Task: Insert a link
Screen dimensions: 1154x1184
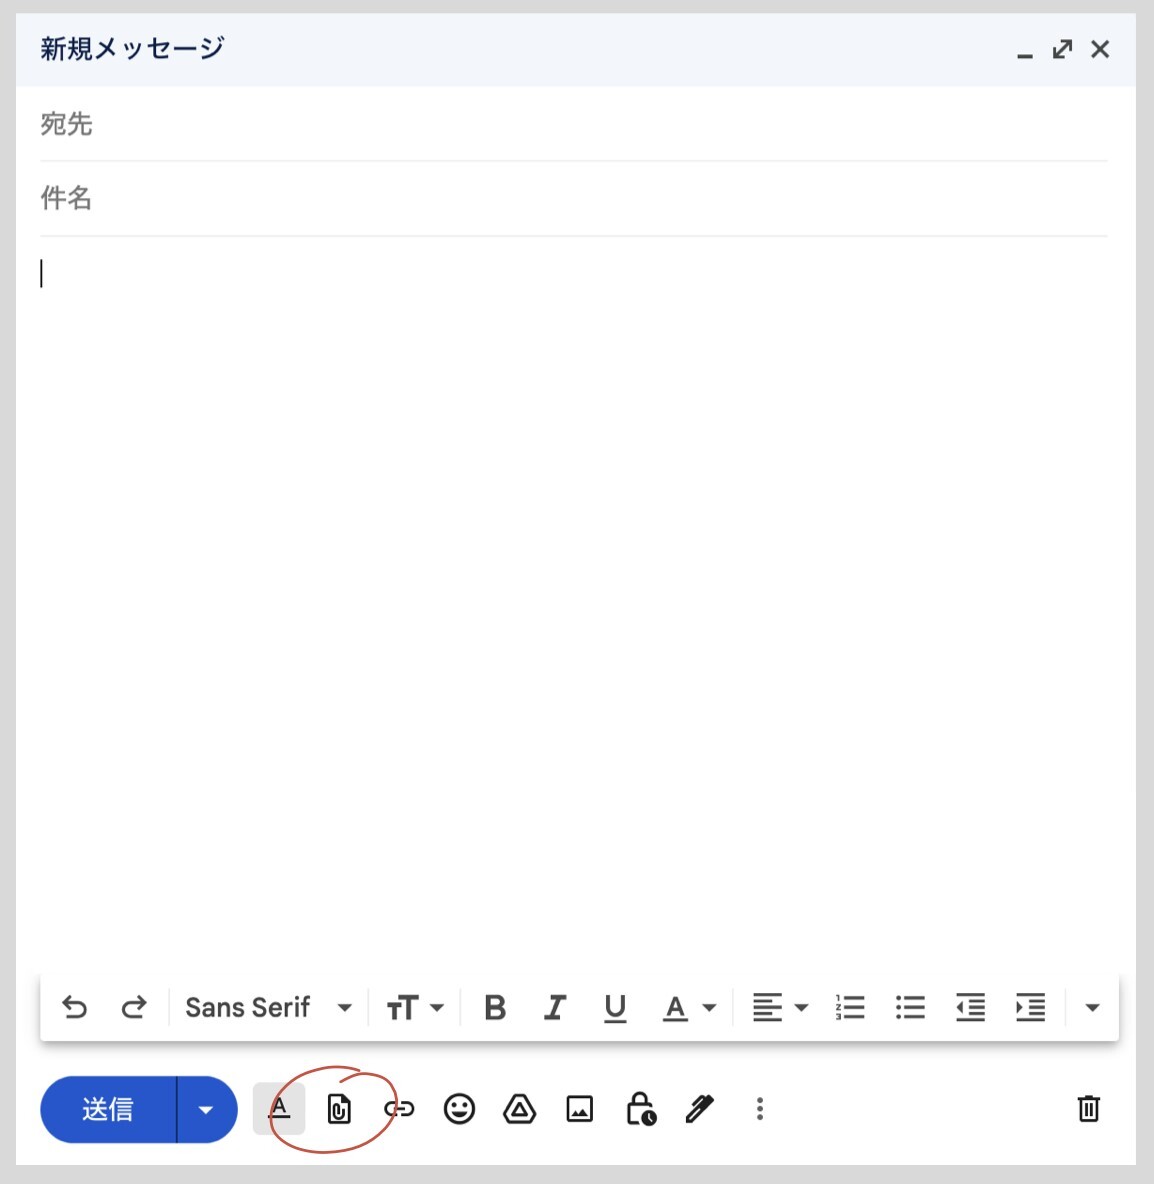Action: (399, 1109)
